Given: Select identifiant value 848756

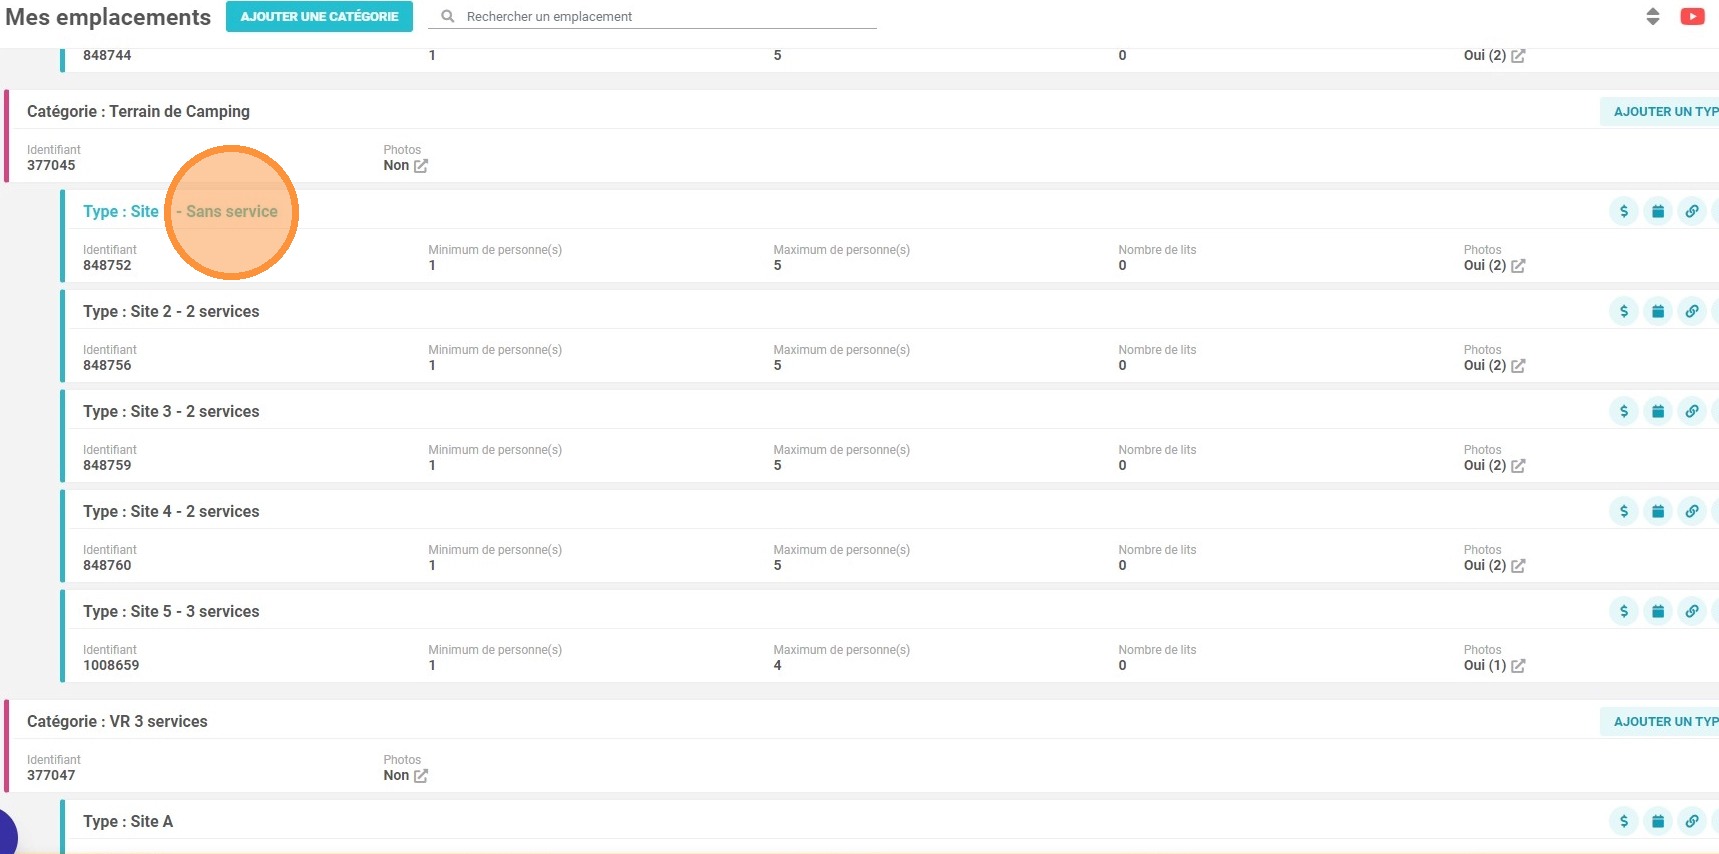Looking at the screenshot, I should 107,365.
